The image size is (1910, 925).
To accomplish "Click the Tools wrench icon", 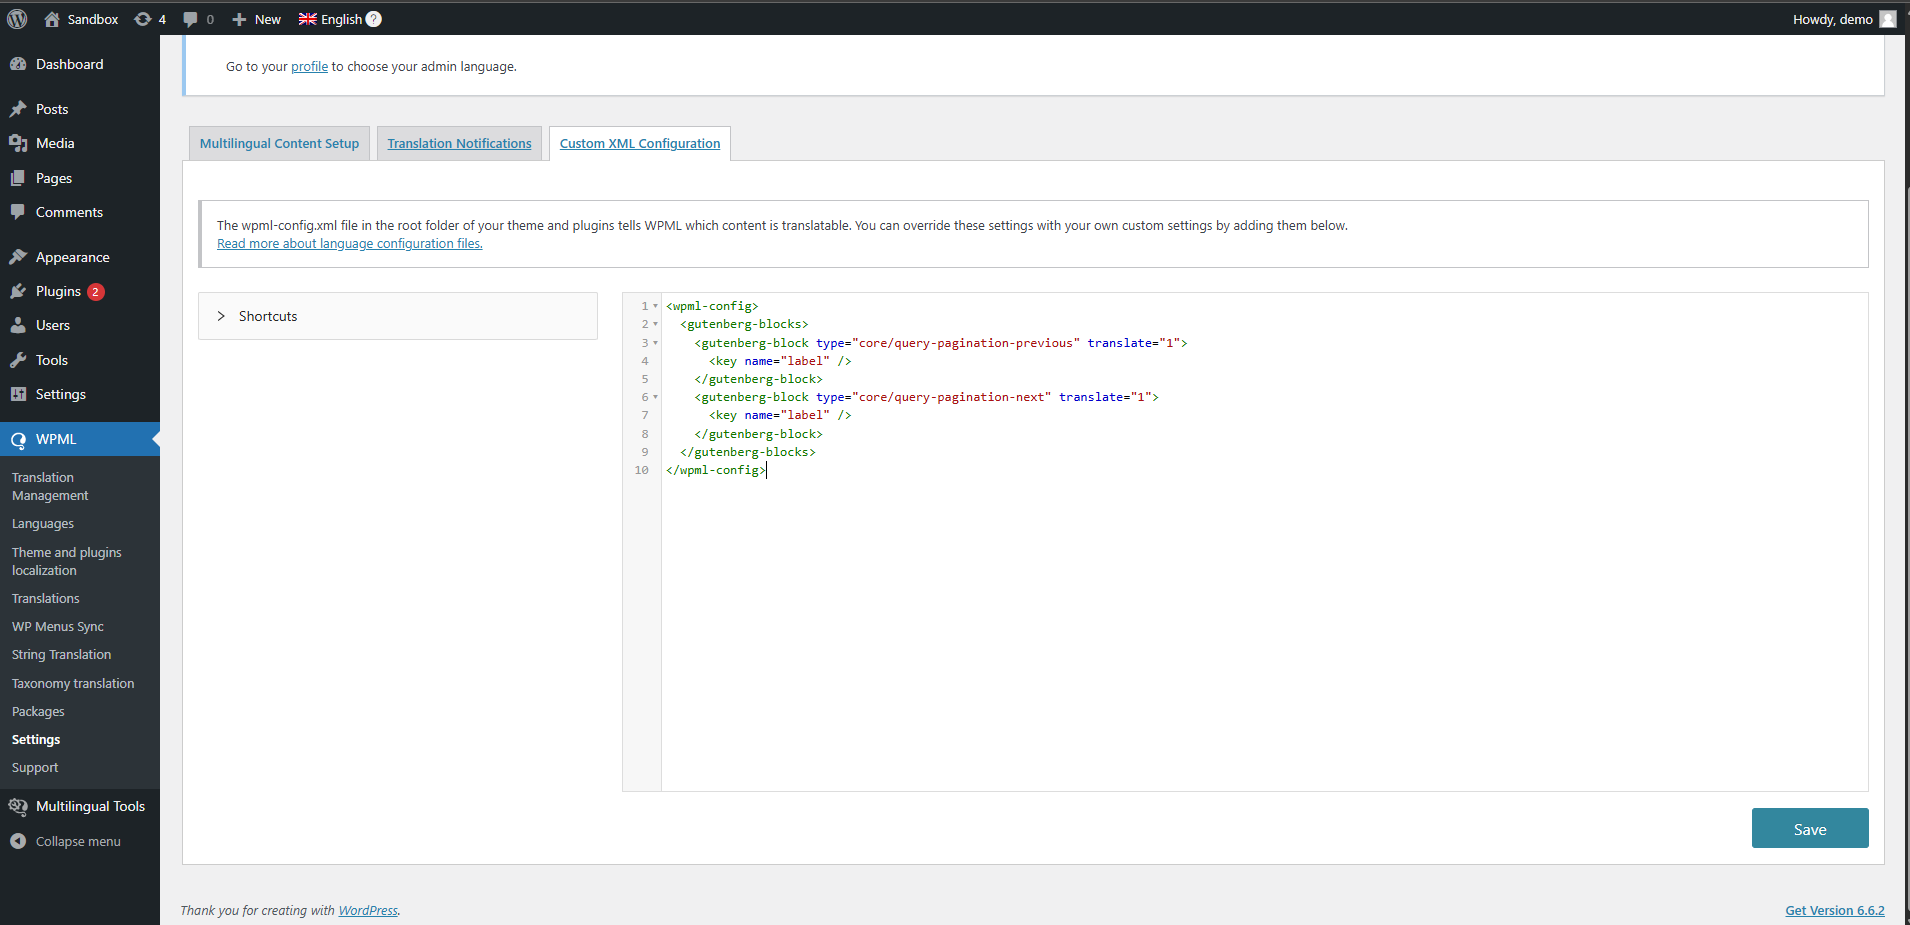I will (18, 360).
